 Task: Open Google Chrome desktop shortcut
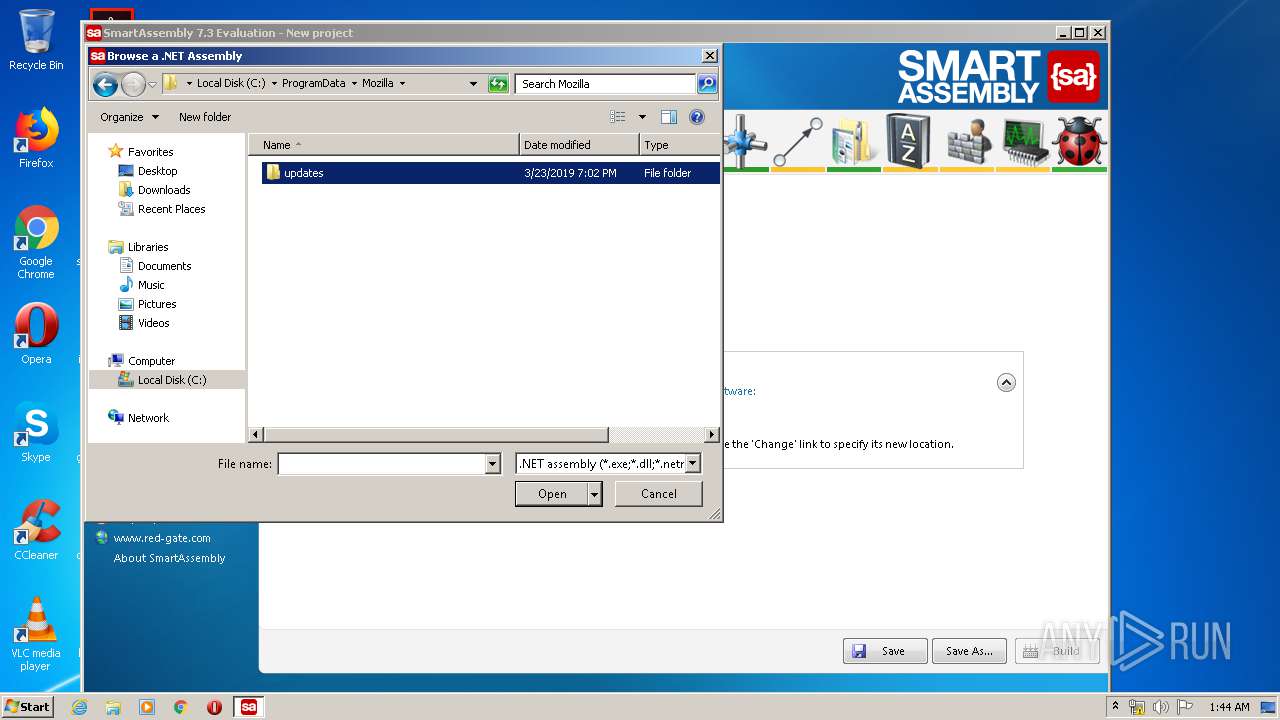click(x=36, y=243)
